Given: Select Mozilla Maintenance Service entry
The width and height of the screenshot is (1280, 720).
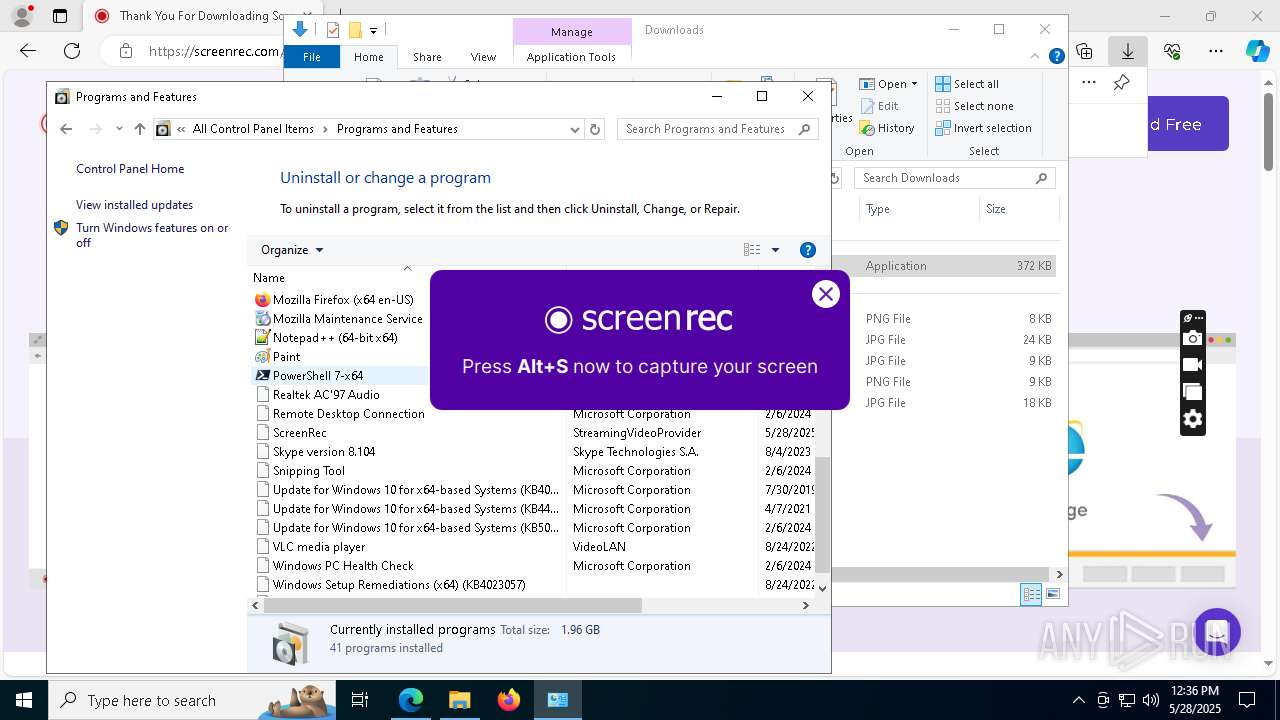Looking at the screenshot, I should click(348, 319).
